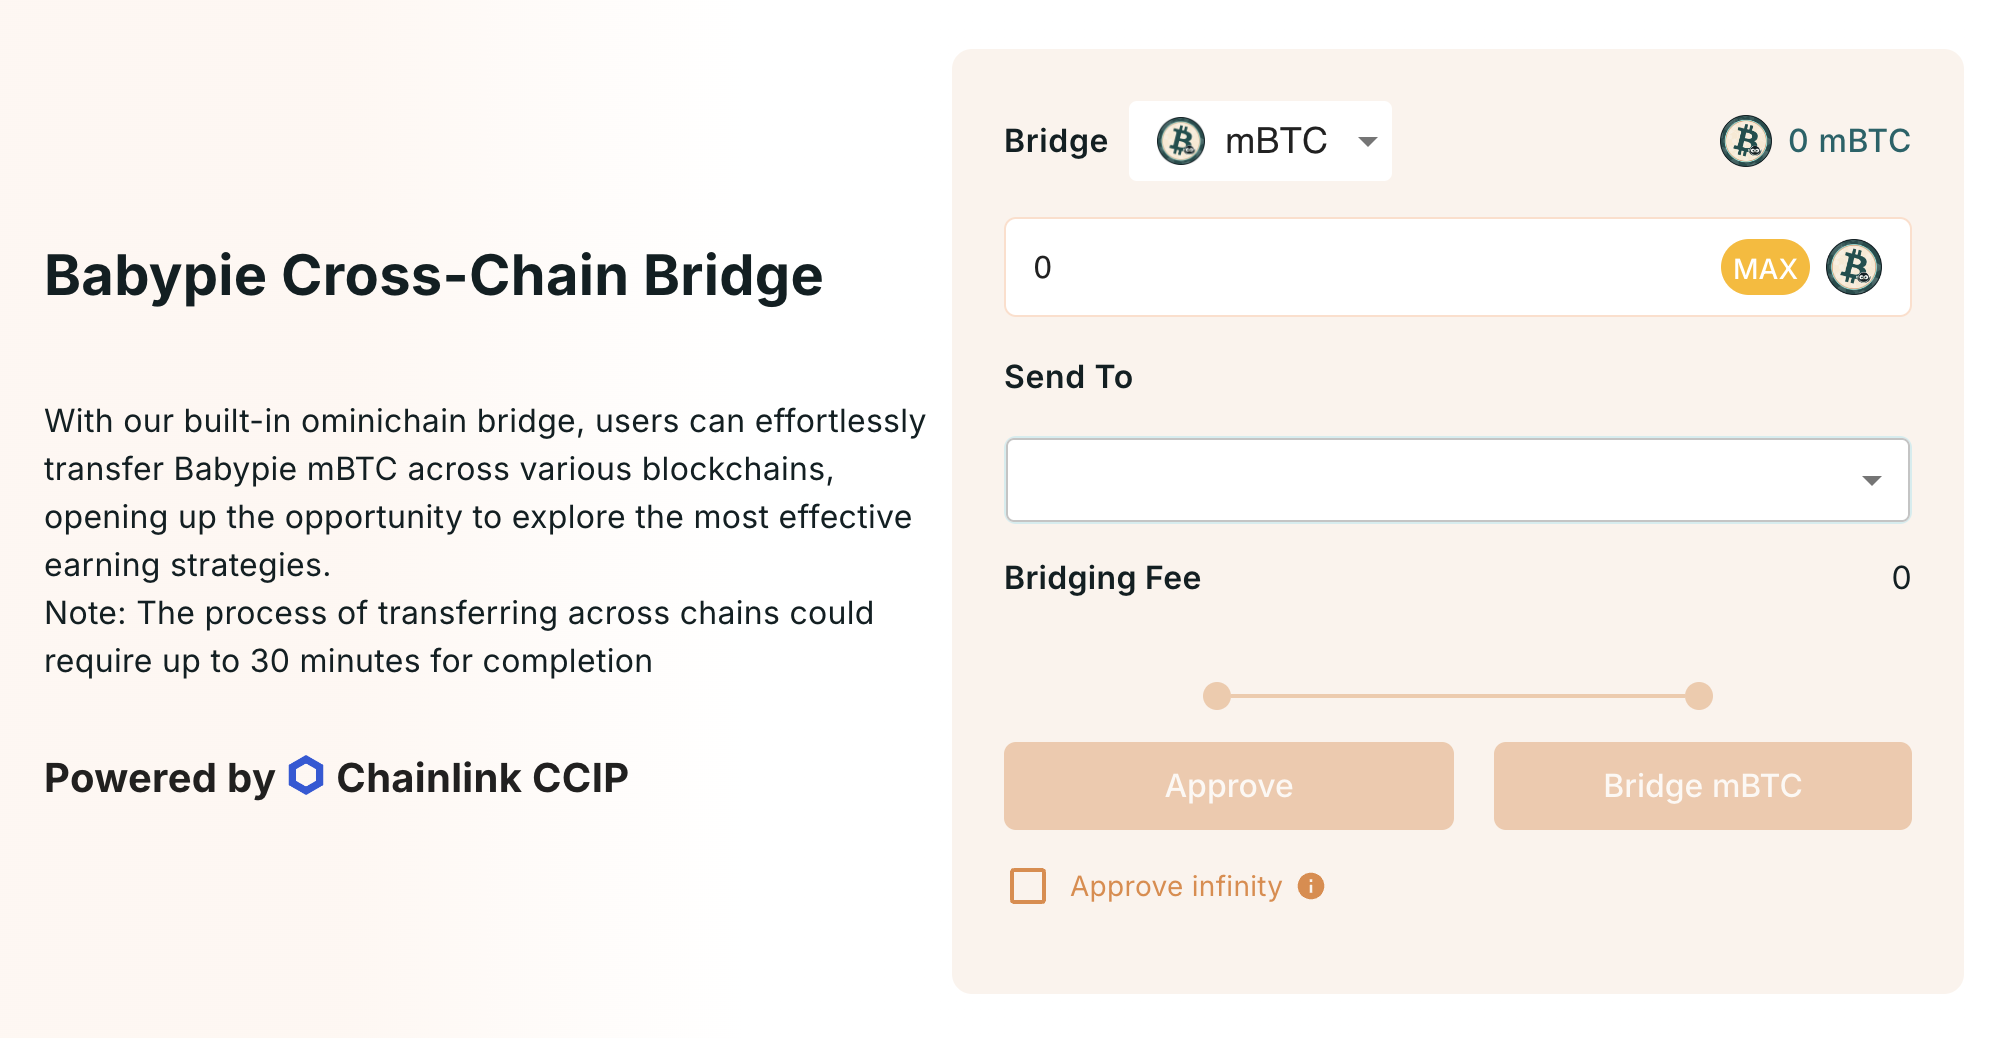Click the 0 mBTC balance text
Viewport: 2010px width, 1038px height.
(1849, 141)
